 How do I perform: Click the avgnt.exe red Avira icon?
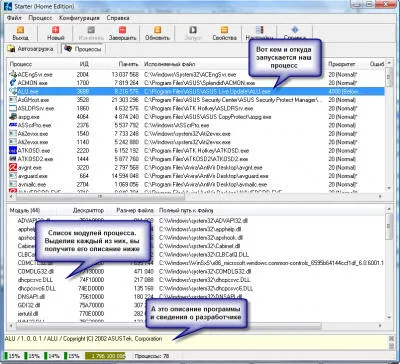pos(13,167)
